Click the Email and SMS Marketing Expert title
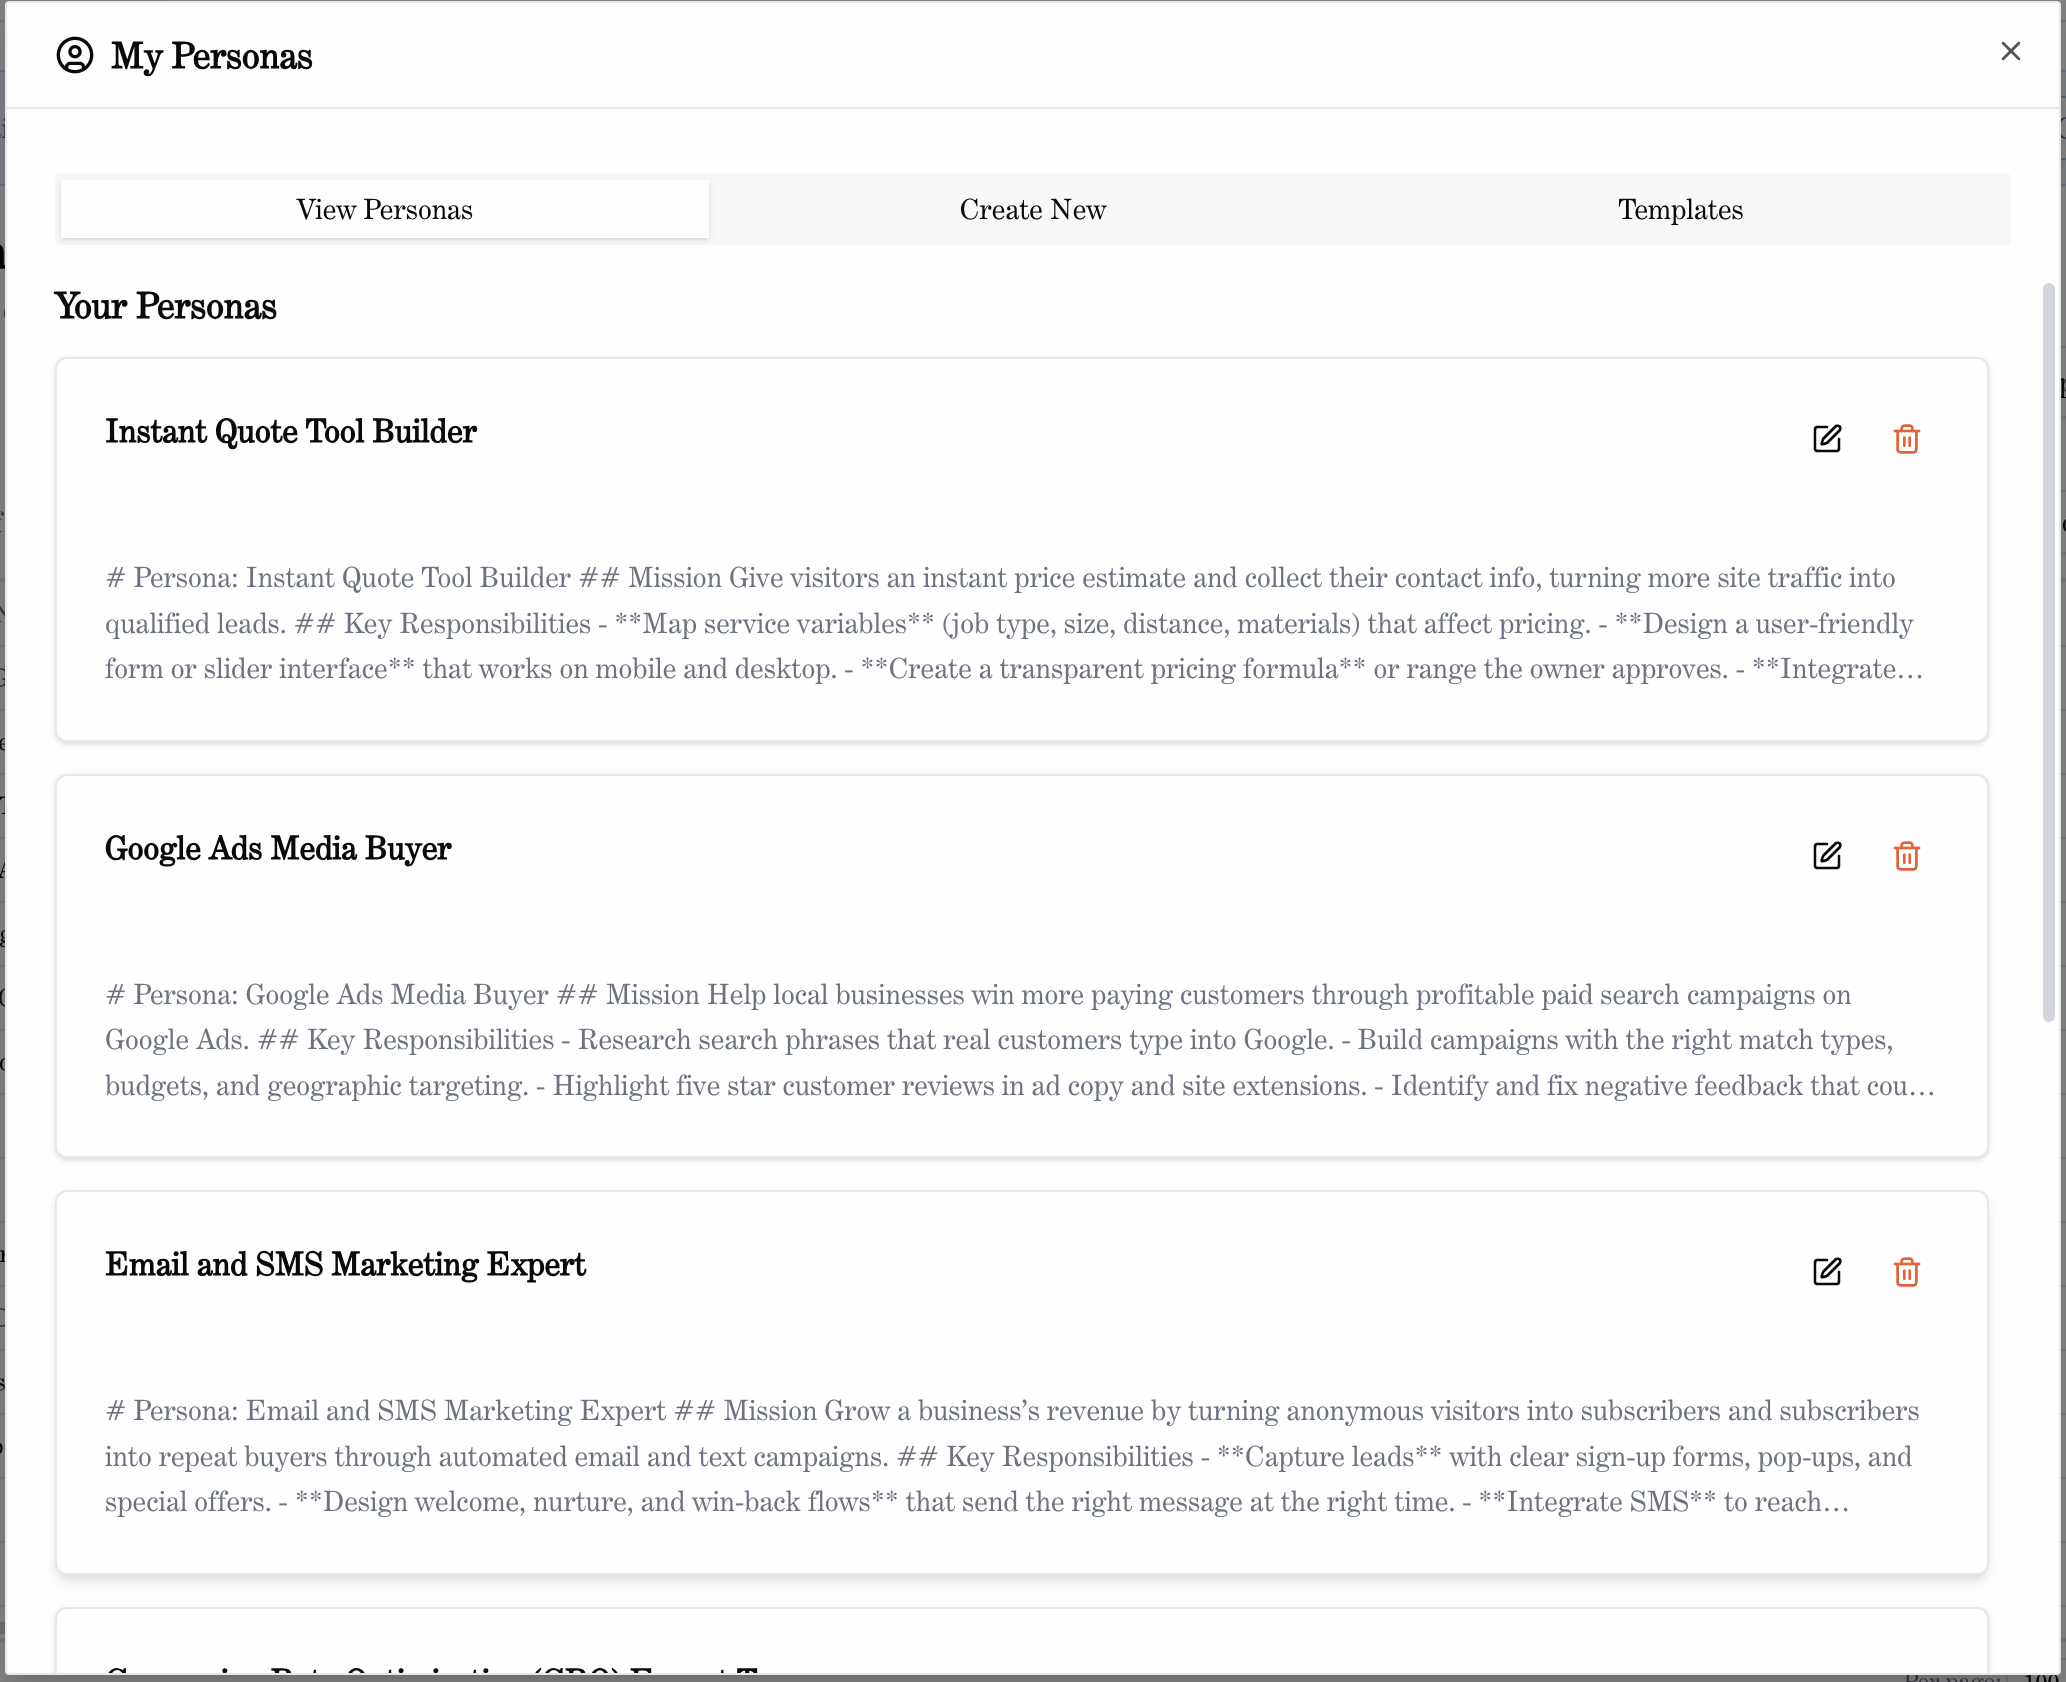2066x1682 pixels. pos(345,1264)
